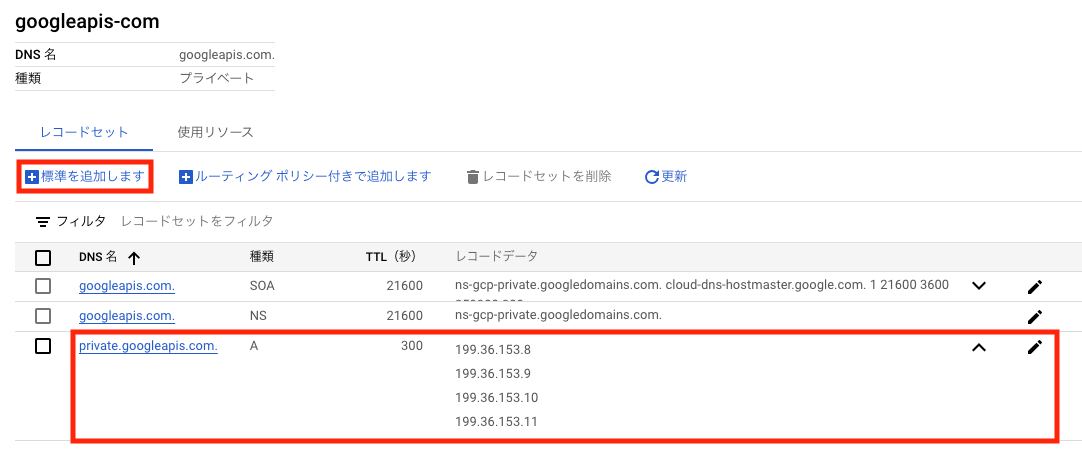Click IP address 199.36.153.8

(493, 349)
